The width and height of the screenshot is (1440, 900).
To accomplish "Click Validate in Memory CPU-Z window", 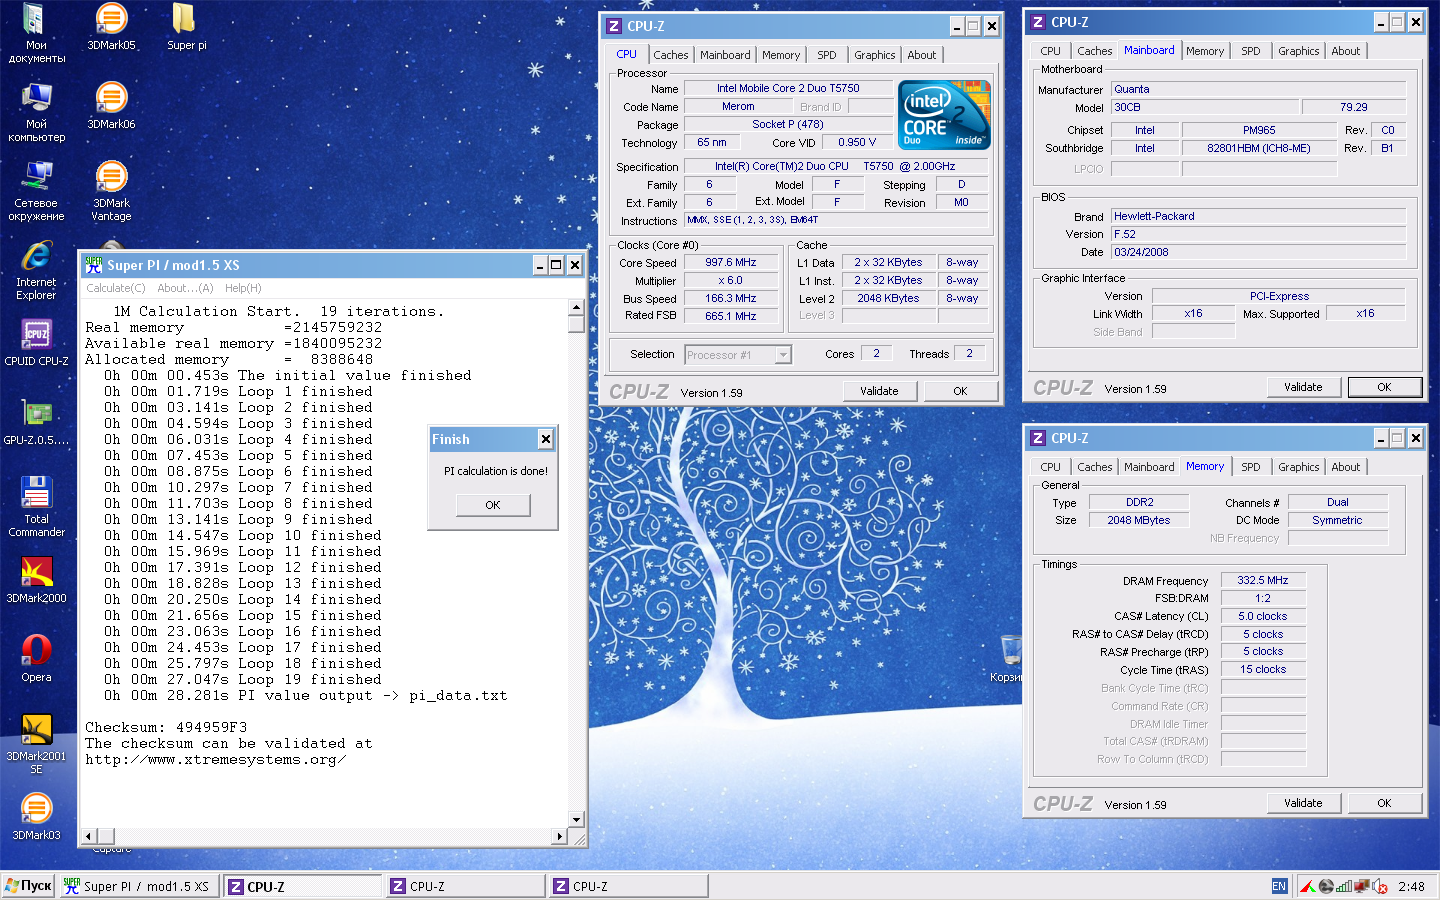I will pyautogui.click(x=1303, y=803).
